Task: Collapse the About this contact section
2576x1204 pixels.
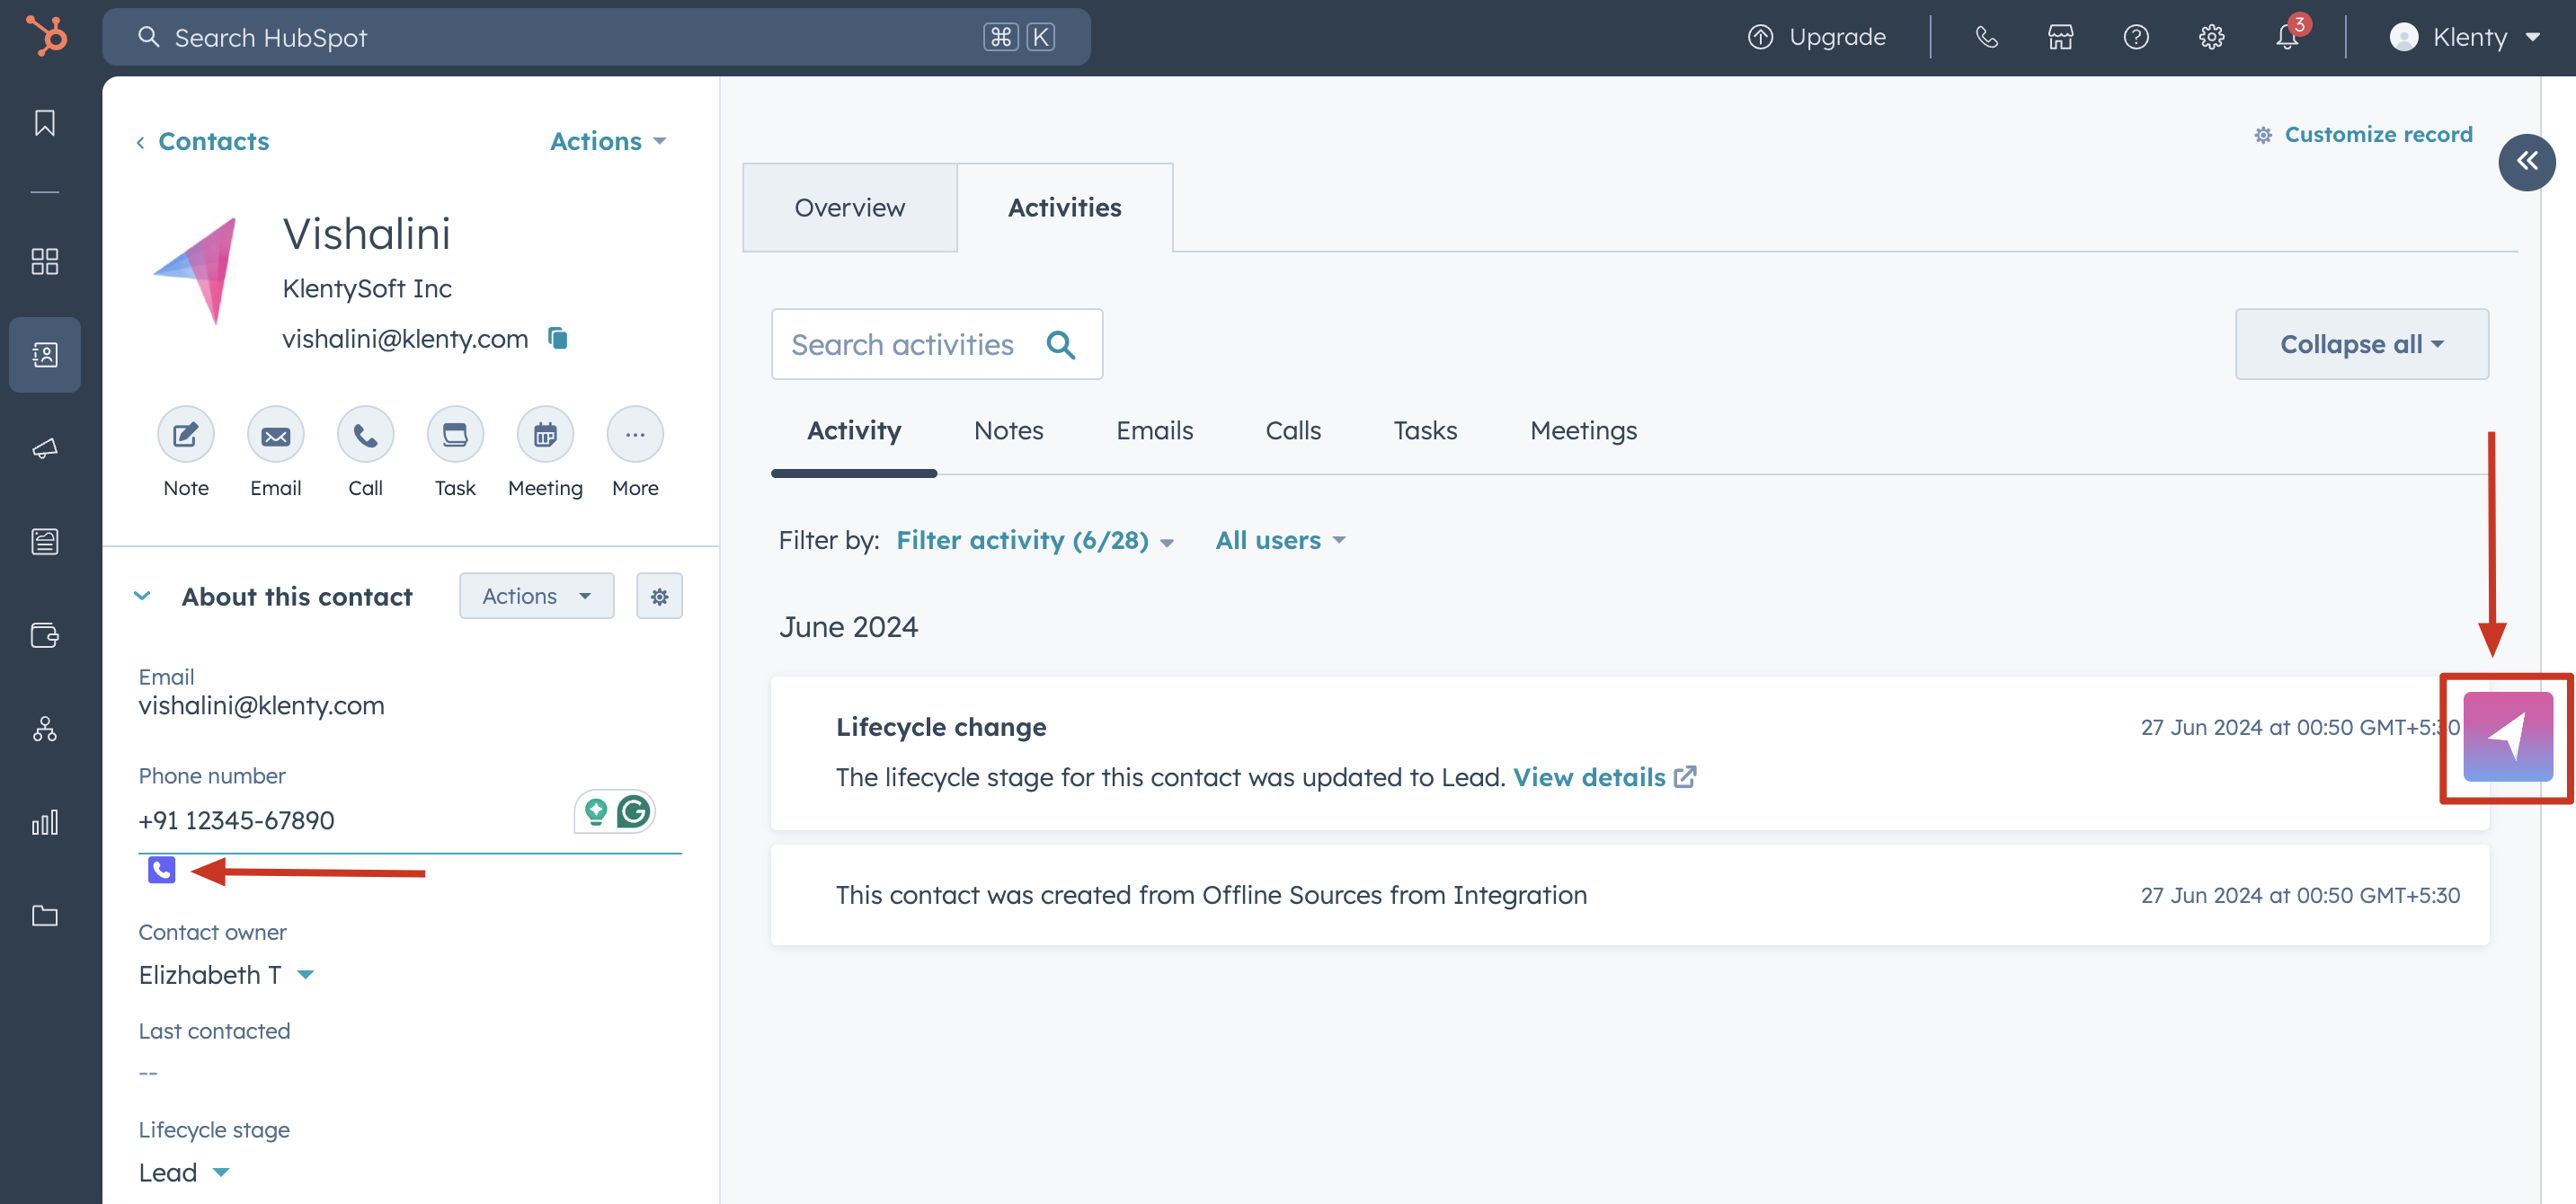Action: click(142, 596)
